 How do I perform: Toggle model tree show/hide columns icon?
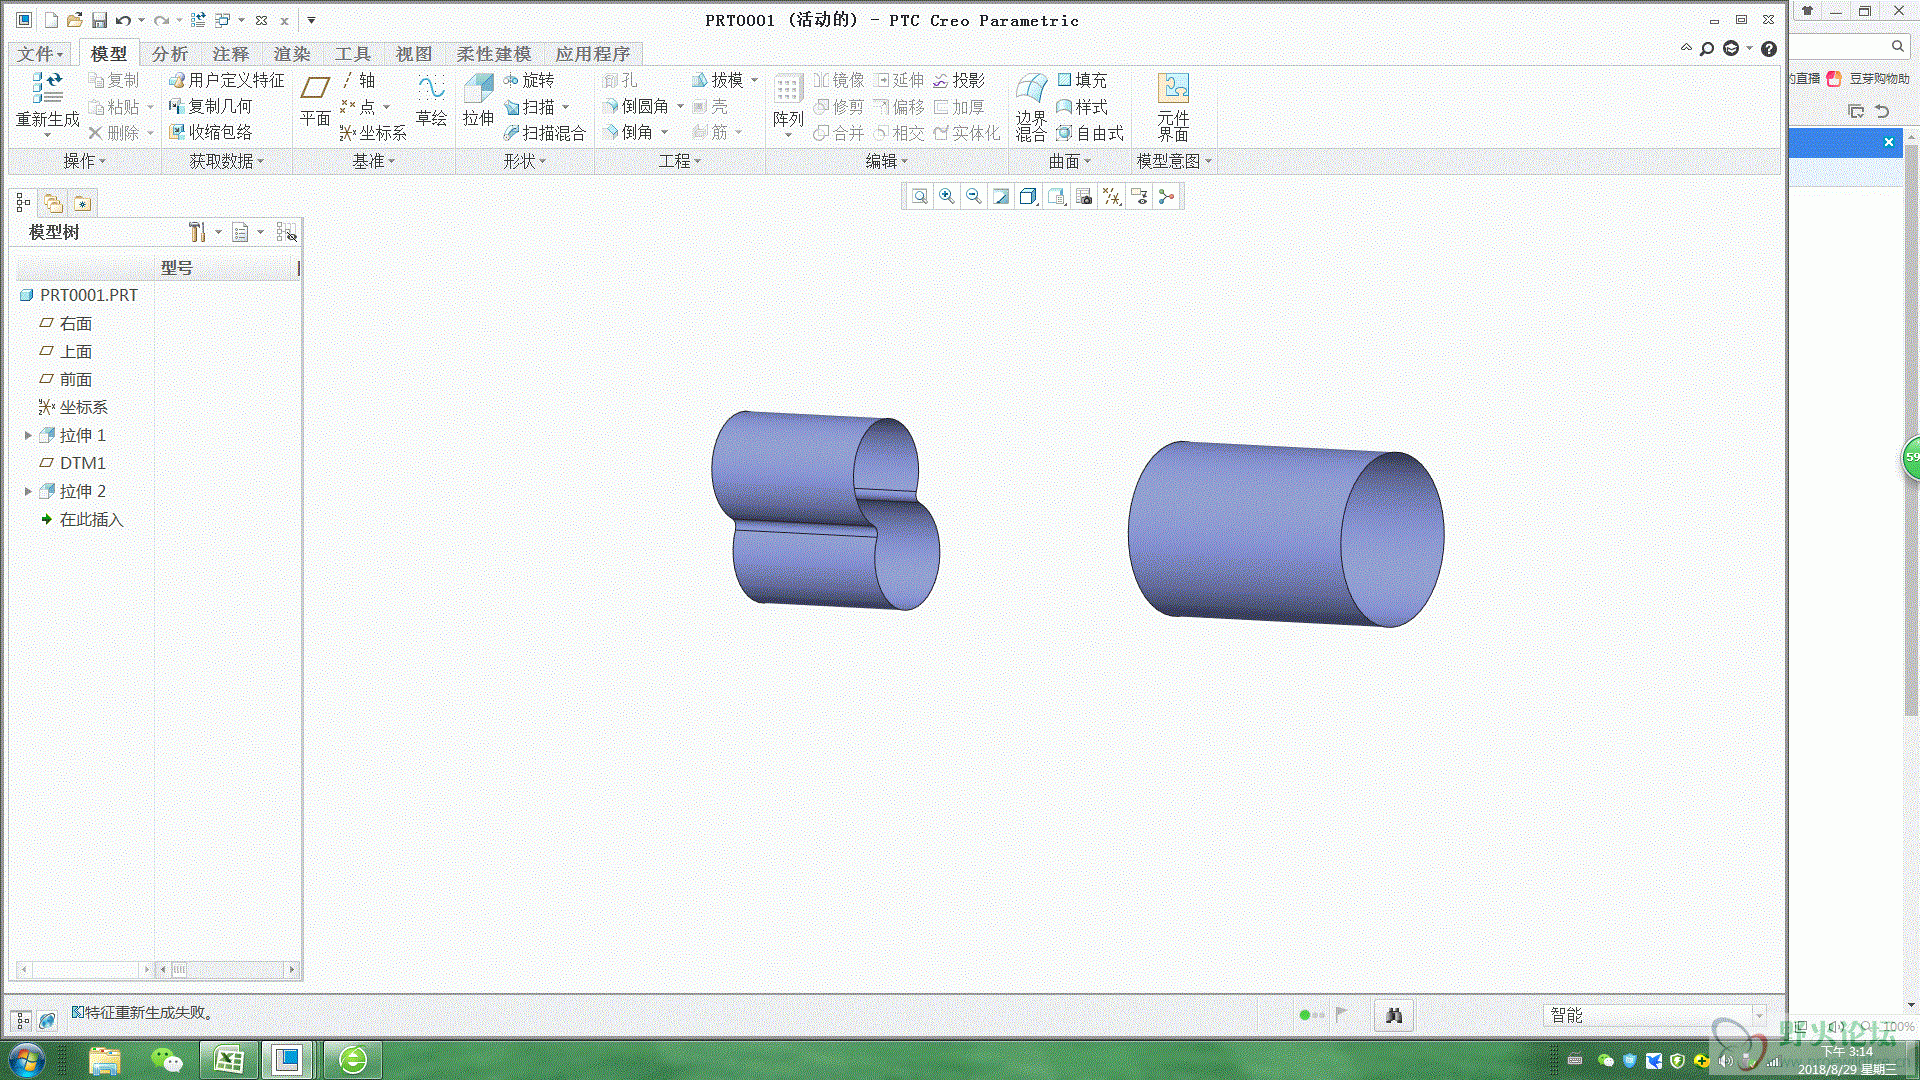click(286, 232)
